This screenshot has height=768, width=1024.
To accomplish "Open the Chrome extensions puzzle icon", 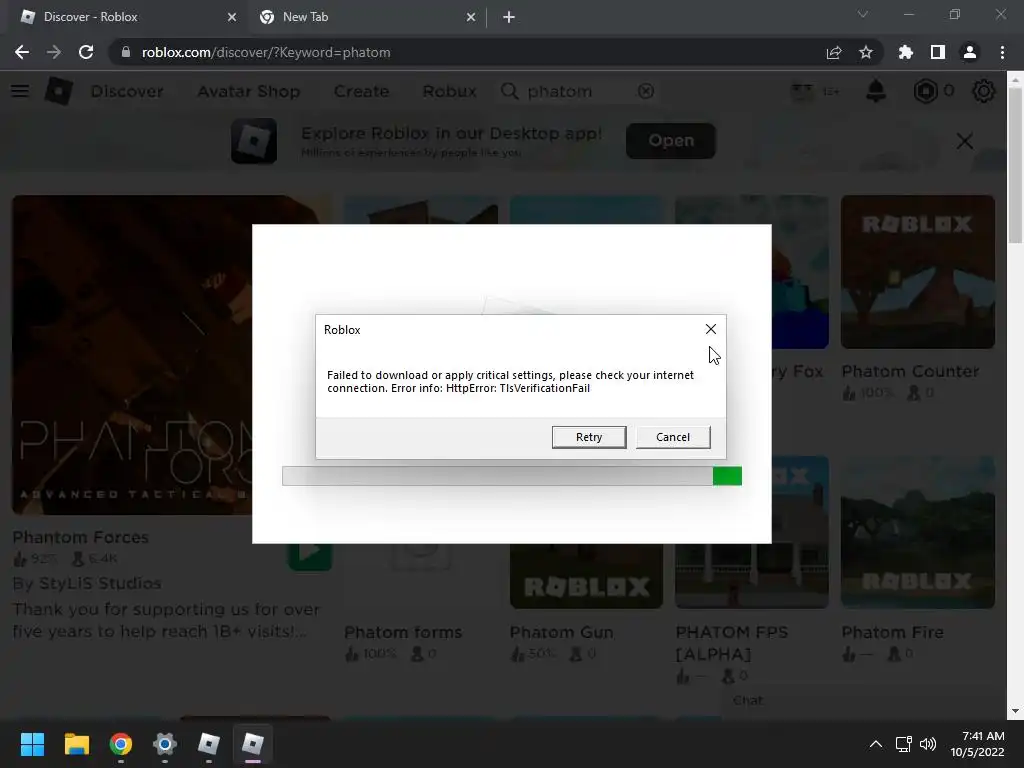I will (905, 52).
